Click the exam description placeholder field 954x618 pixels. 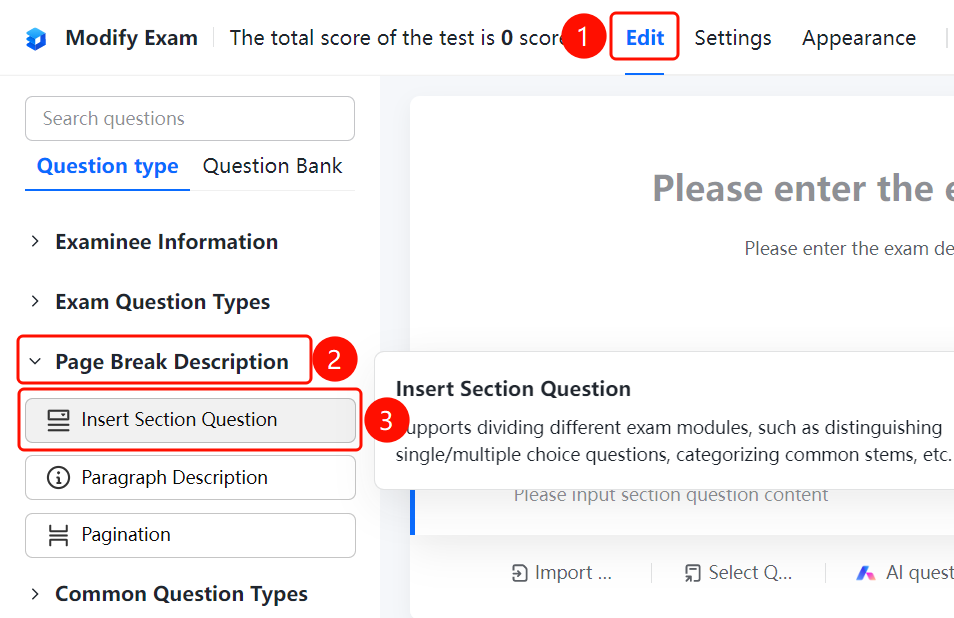[x=849, y=249]
